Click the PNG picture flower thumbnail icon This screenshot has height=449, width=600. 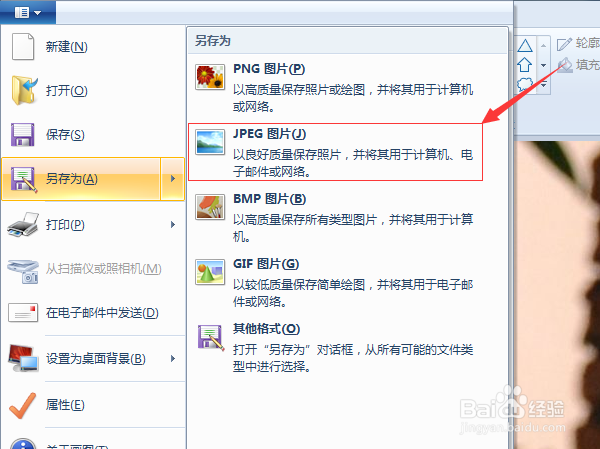[x=210, y=77]
